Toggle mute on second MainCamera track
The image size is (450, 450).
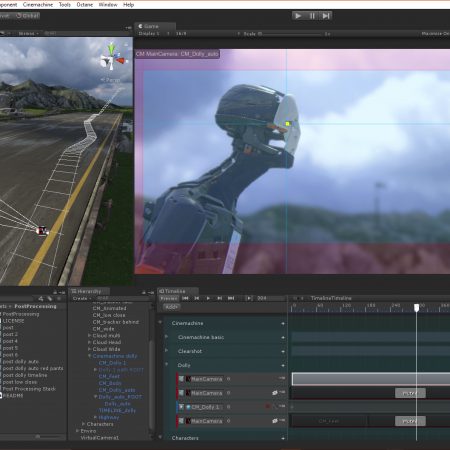tap(275, 393)
